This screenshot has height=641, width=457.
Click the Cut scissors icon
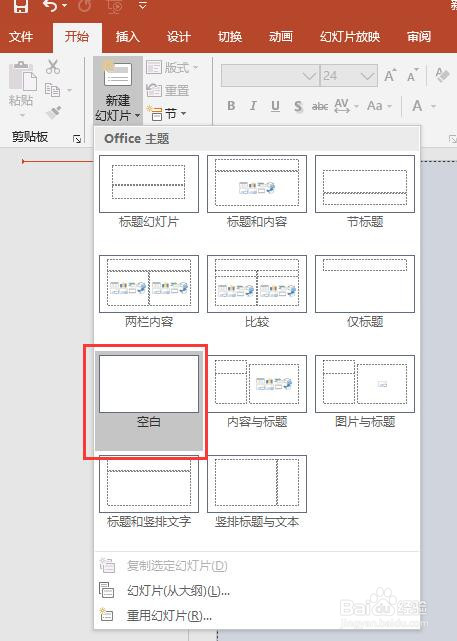point(53,67)
